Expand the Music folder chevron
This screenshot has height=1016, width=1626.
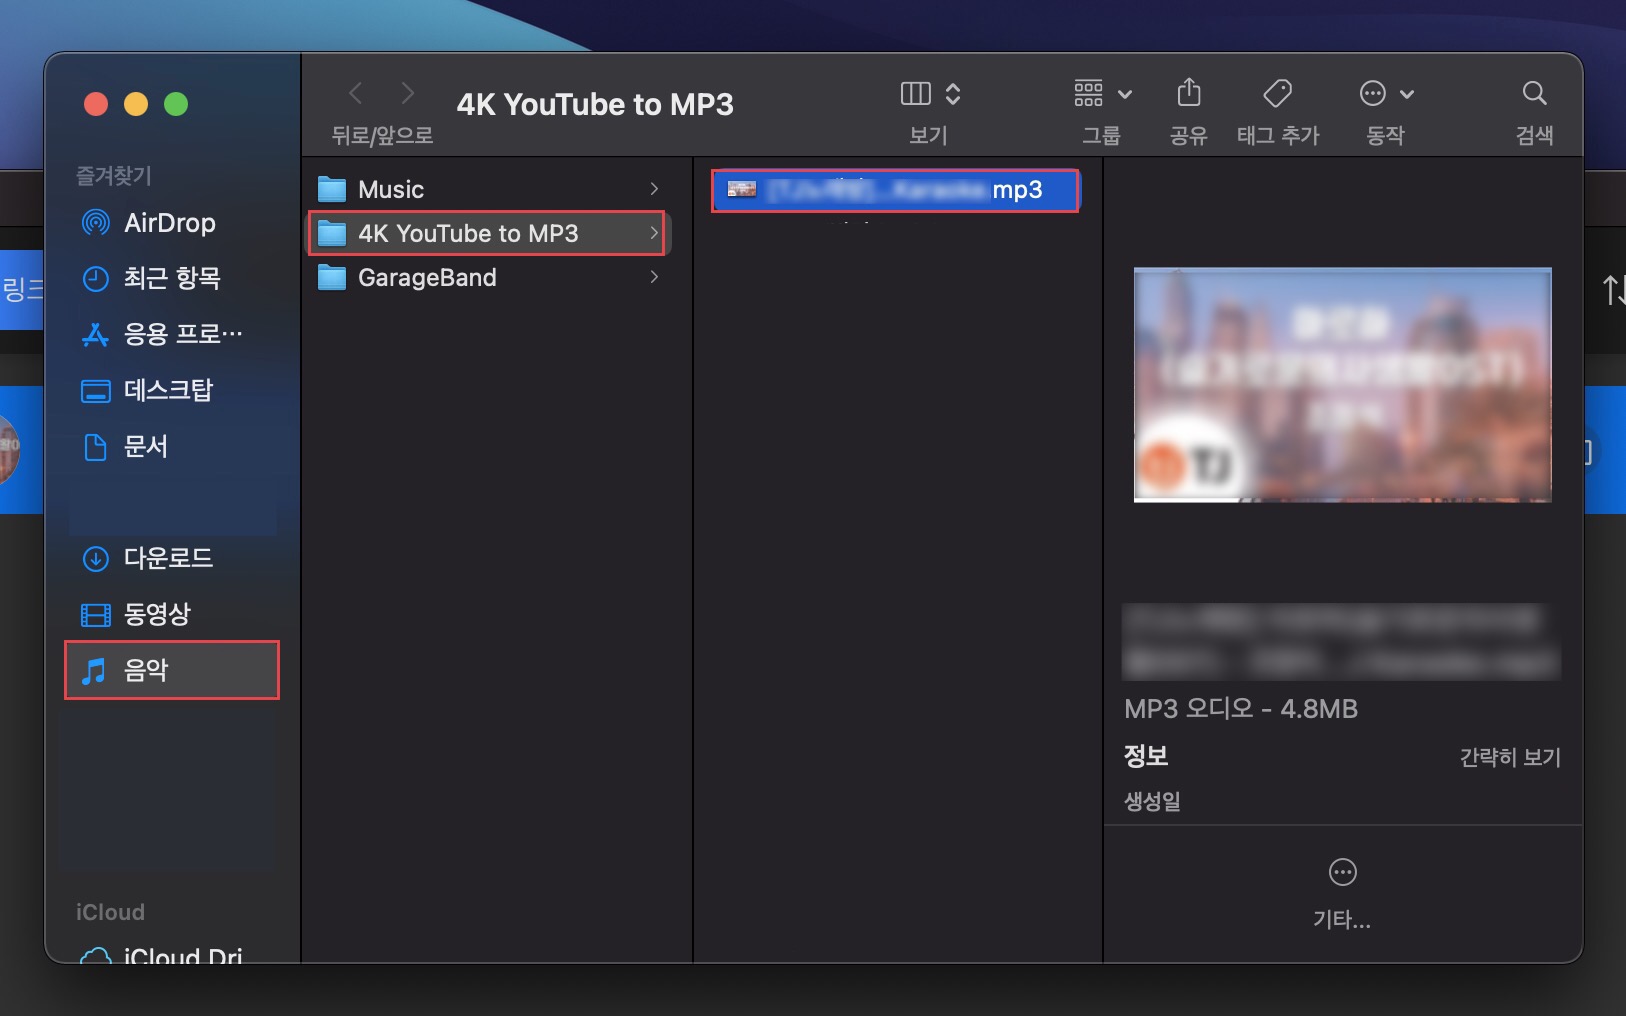tap(654, 189)
